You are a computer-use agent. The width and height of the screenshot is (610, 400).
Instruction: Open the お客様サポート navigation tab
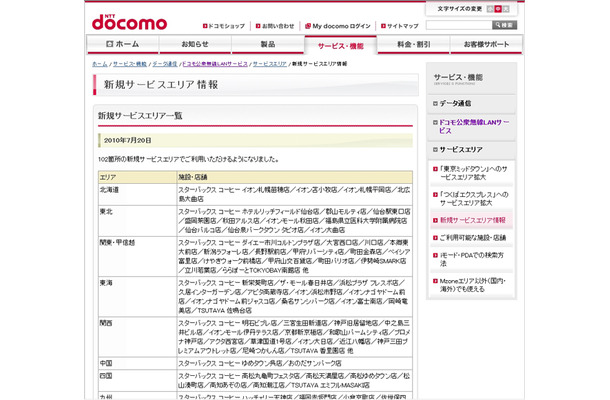pos(486,44)
